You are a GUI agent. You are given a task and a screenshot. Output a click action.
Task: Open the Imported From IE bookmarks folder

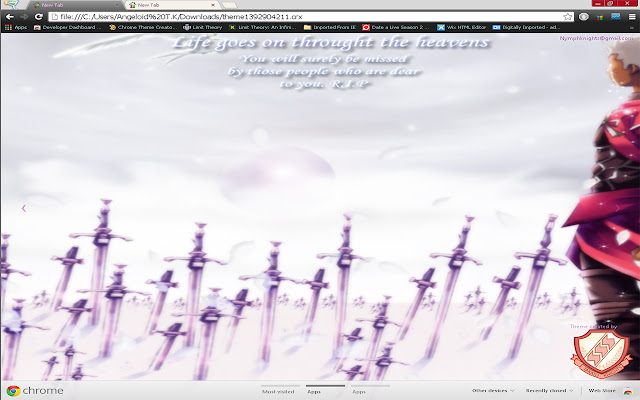point(330,27)
